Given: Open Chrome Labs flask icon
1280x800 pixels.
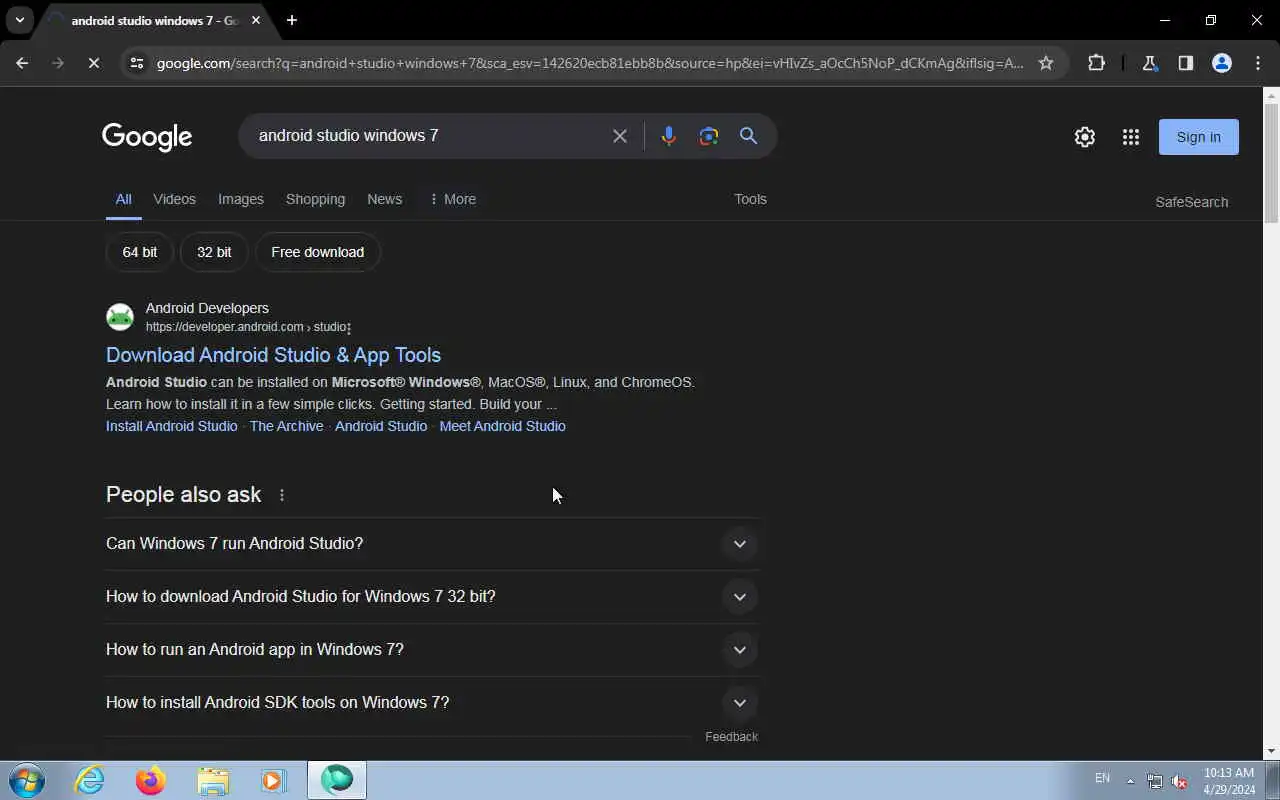Looking at the screenshot, I should pyautogui.click(x=1149, y=63).
